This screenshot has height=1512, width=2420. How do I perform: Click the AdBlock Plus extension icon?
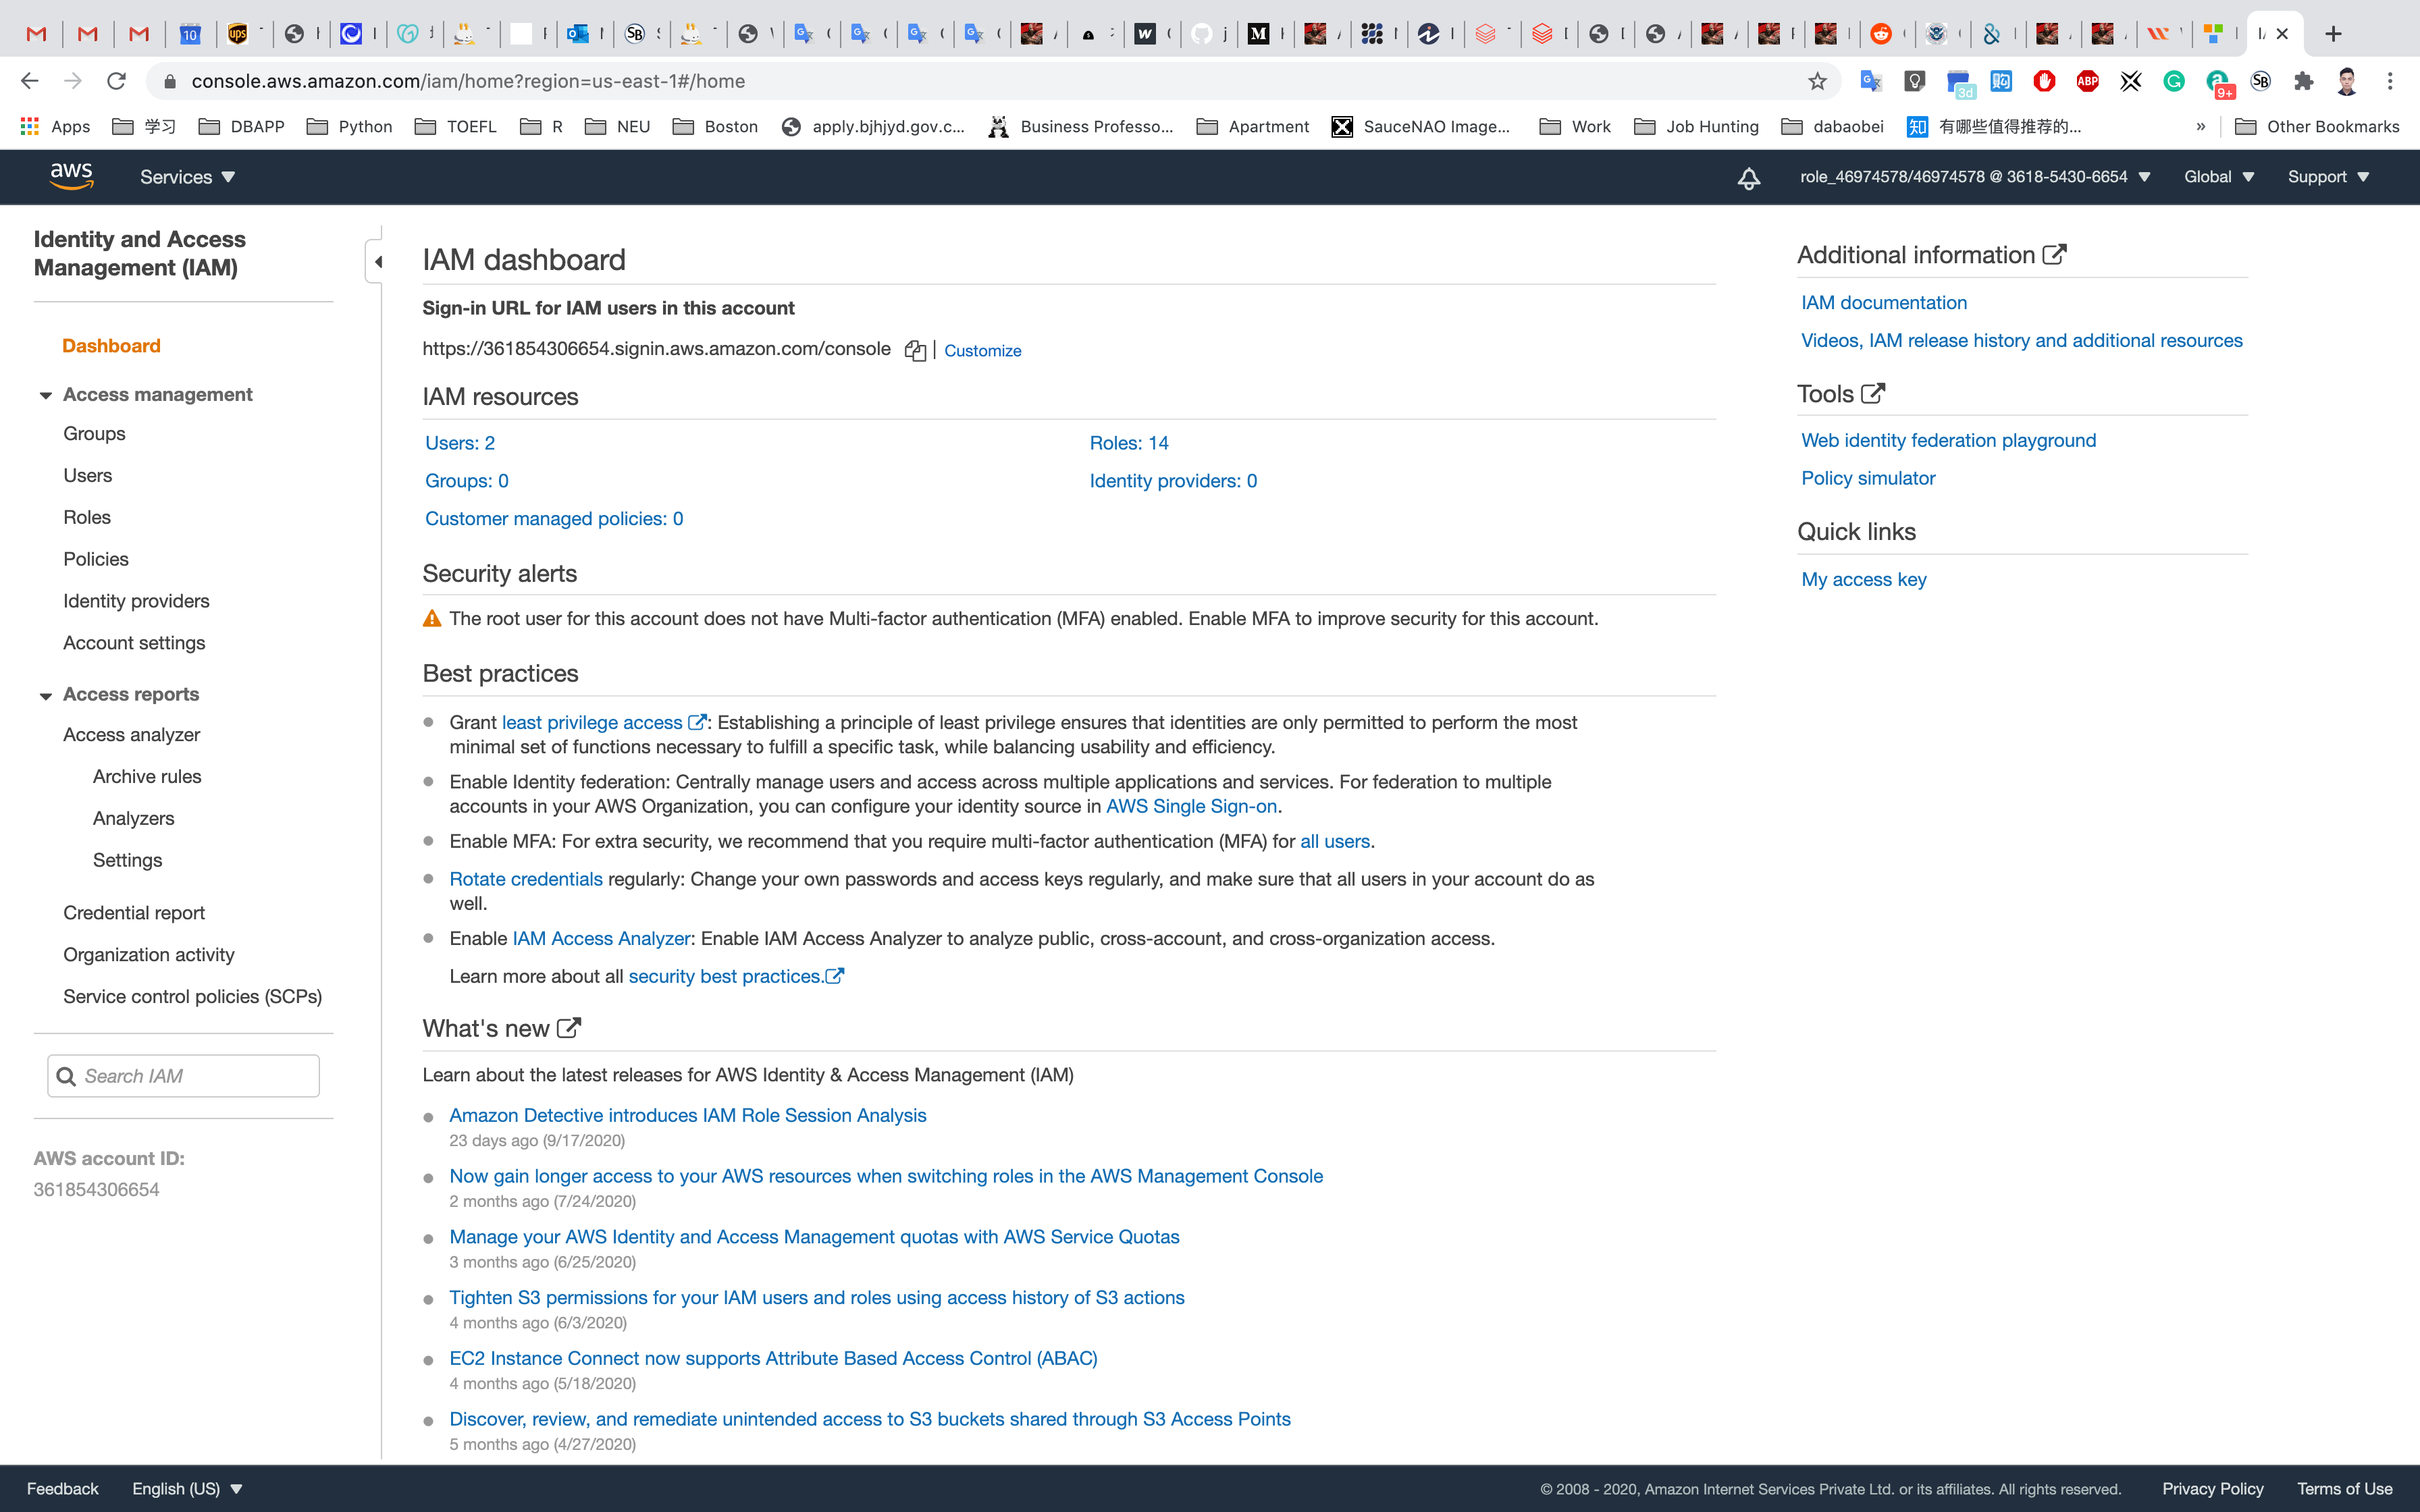pyautogui.click(x=2087, y=81)
